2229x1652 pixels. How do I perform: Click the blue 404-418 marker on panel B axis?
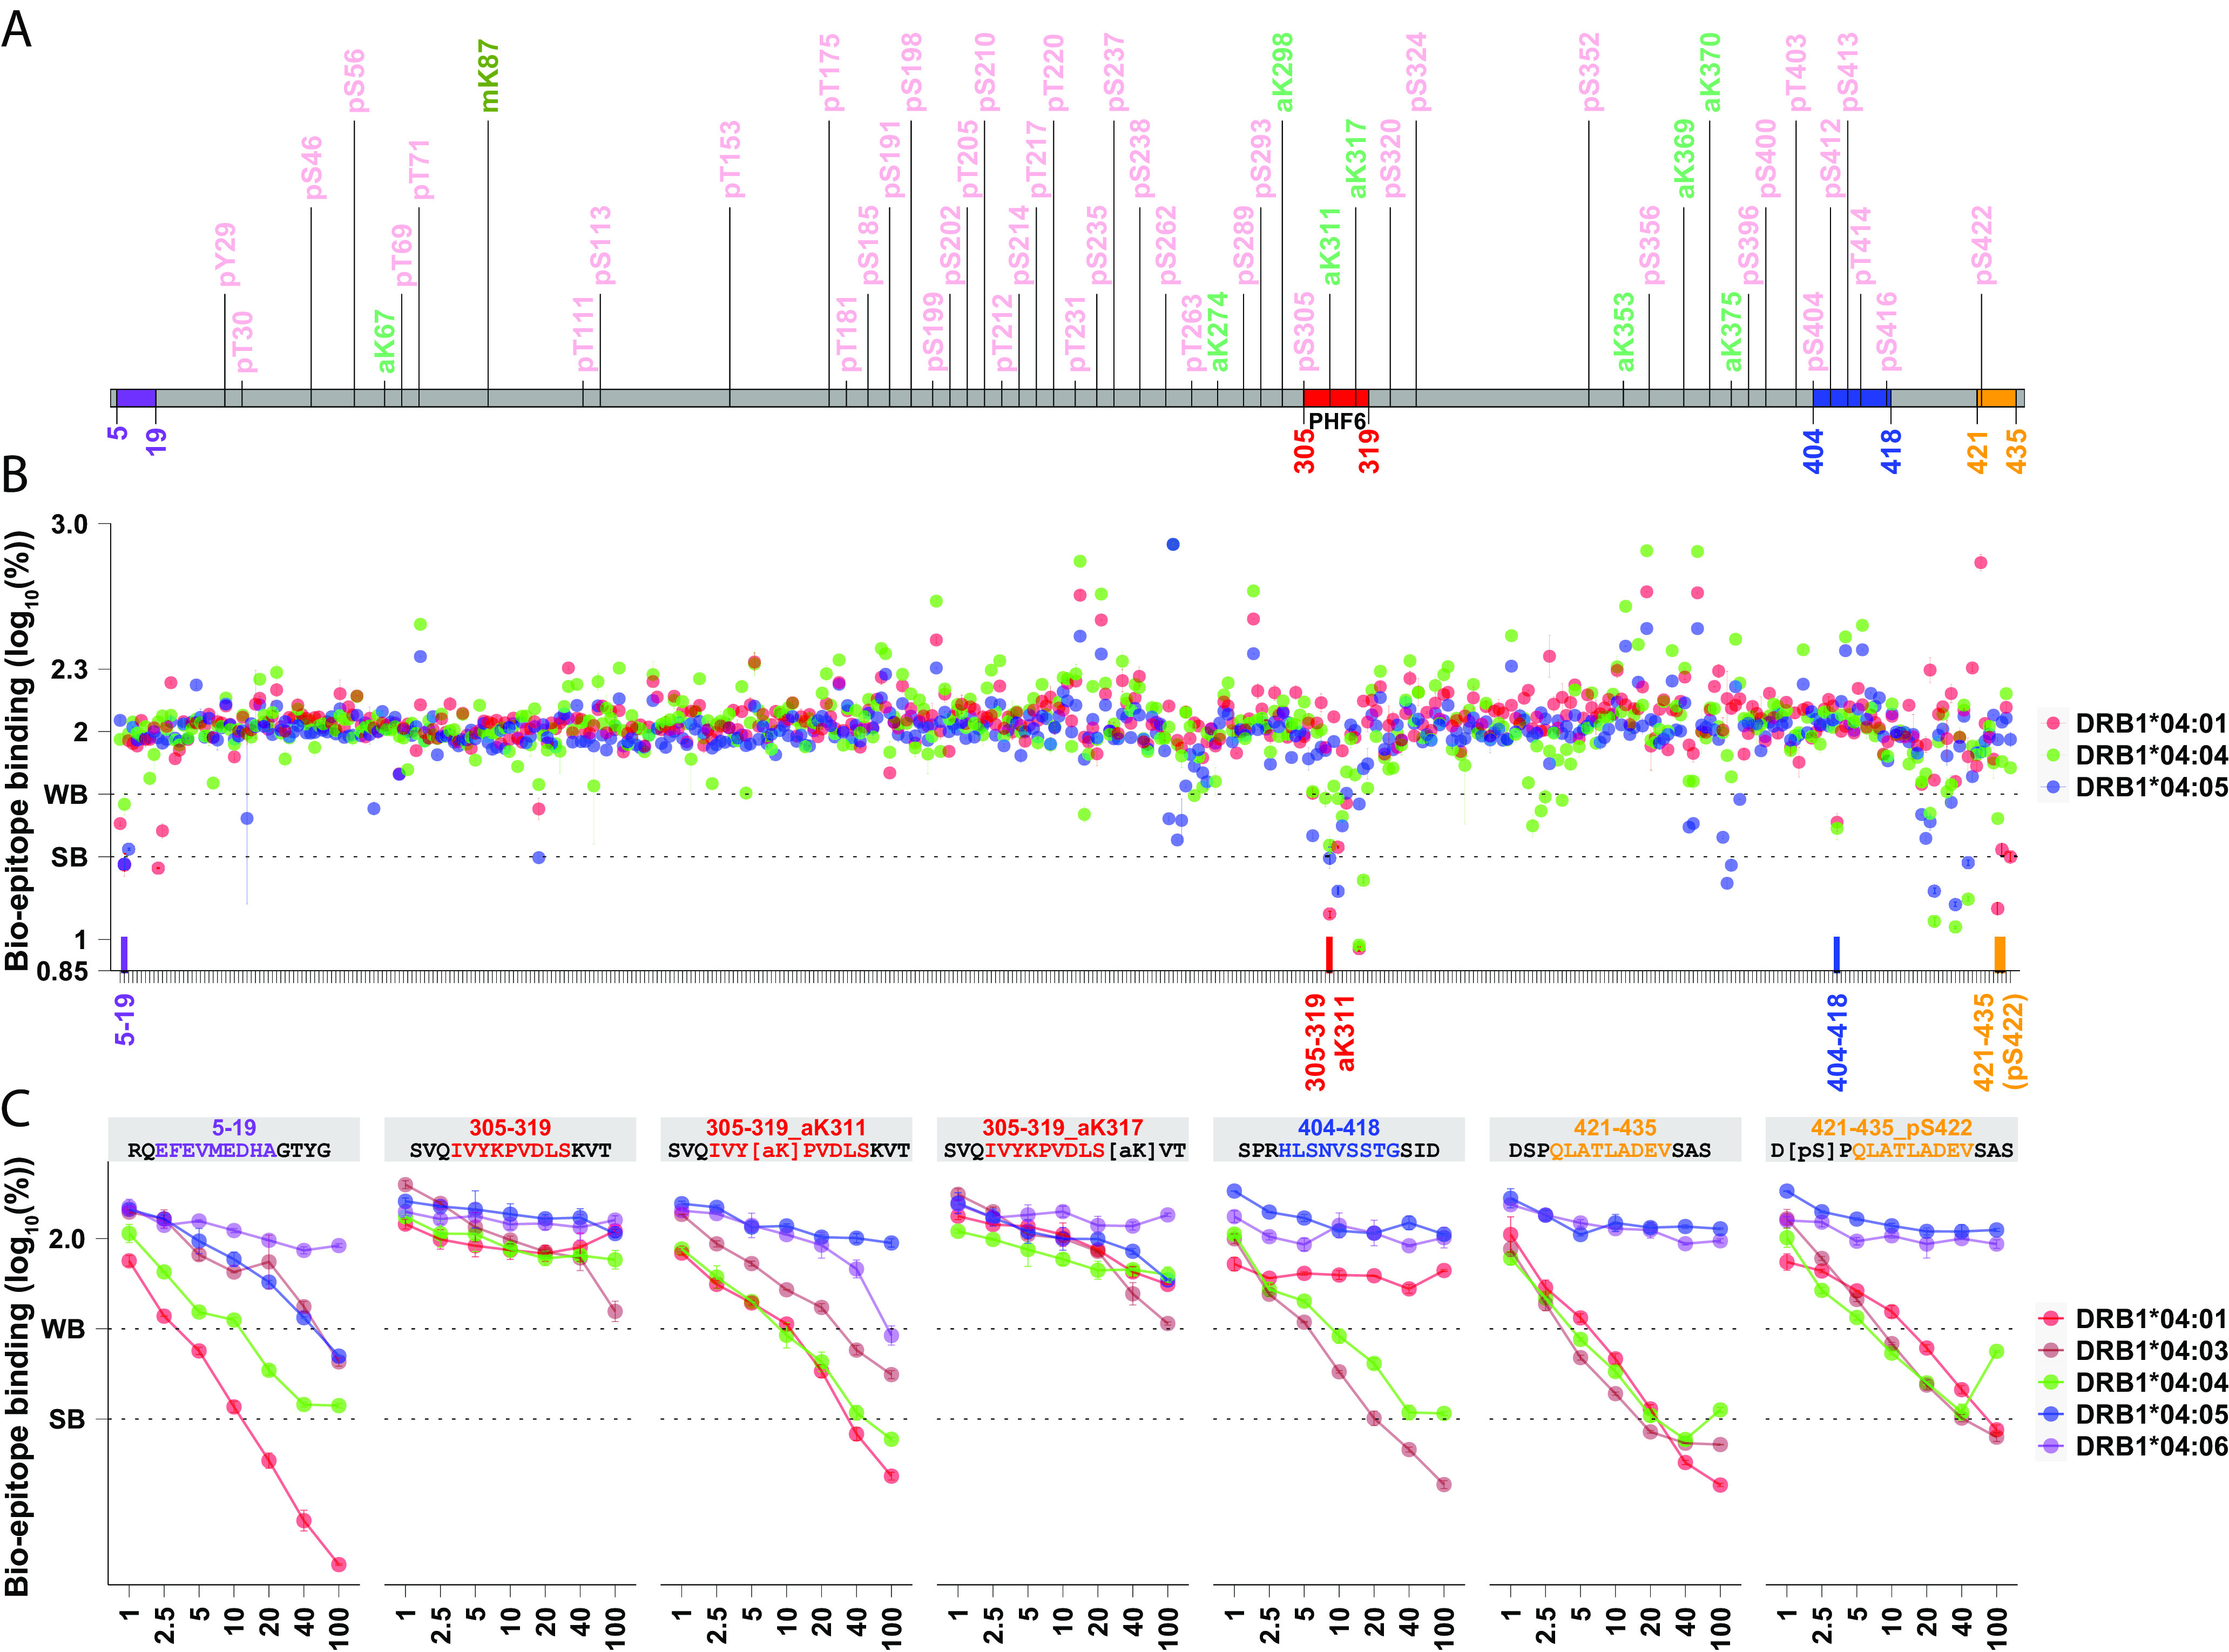pyautogui.click(x=1837, y=954)
